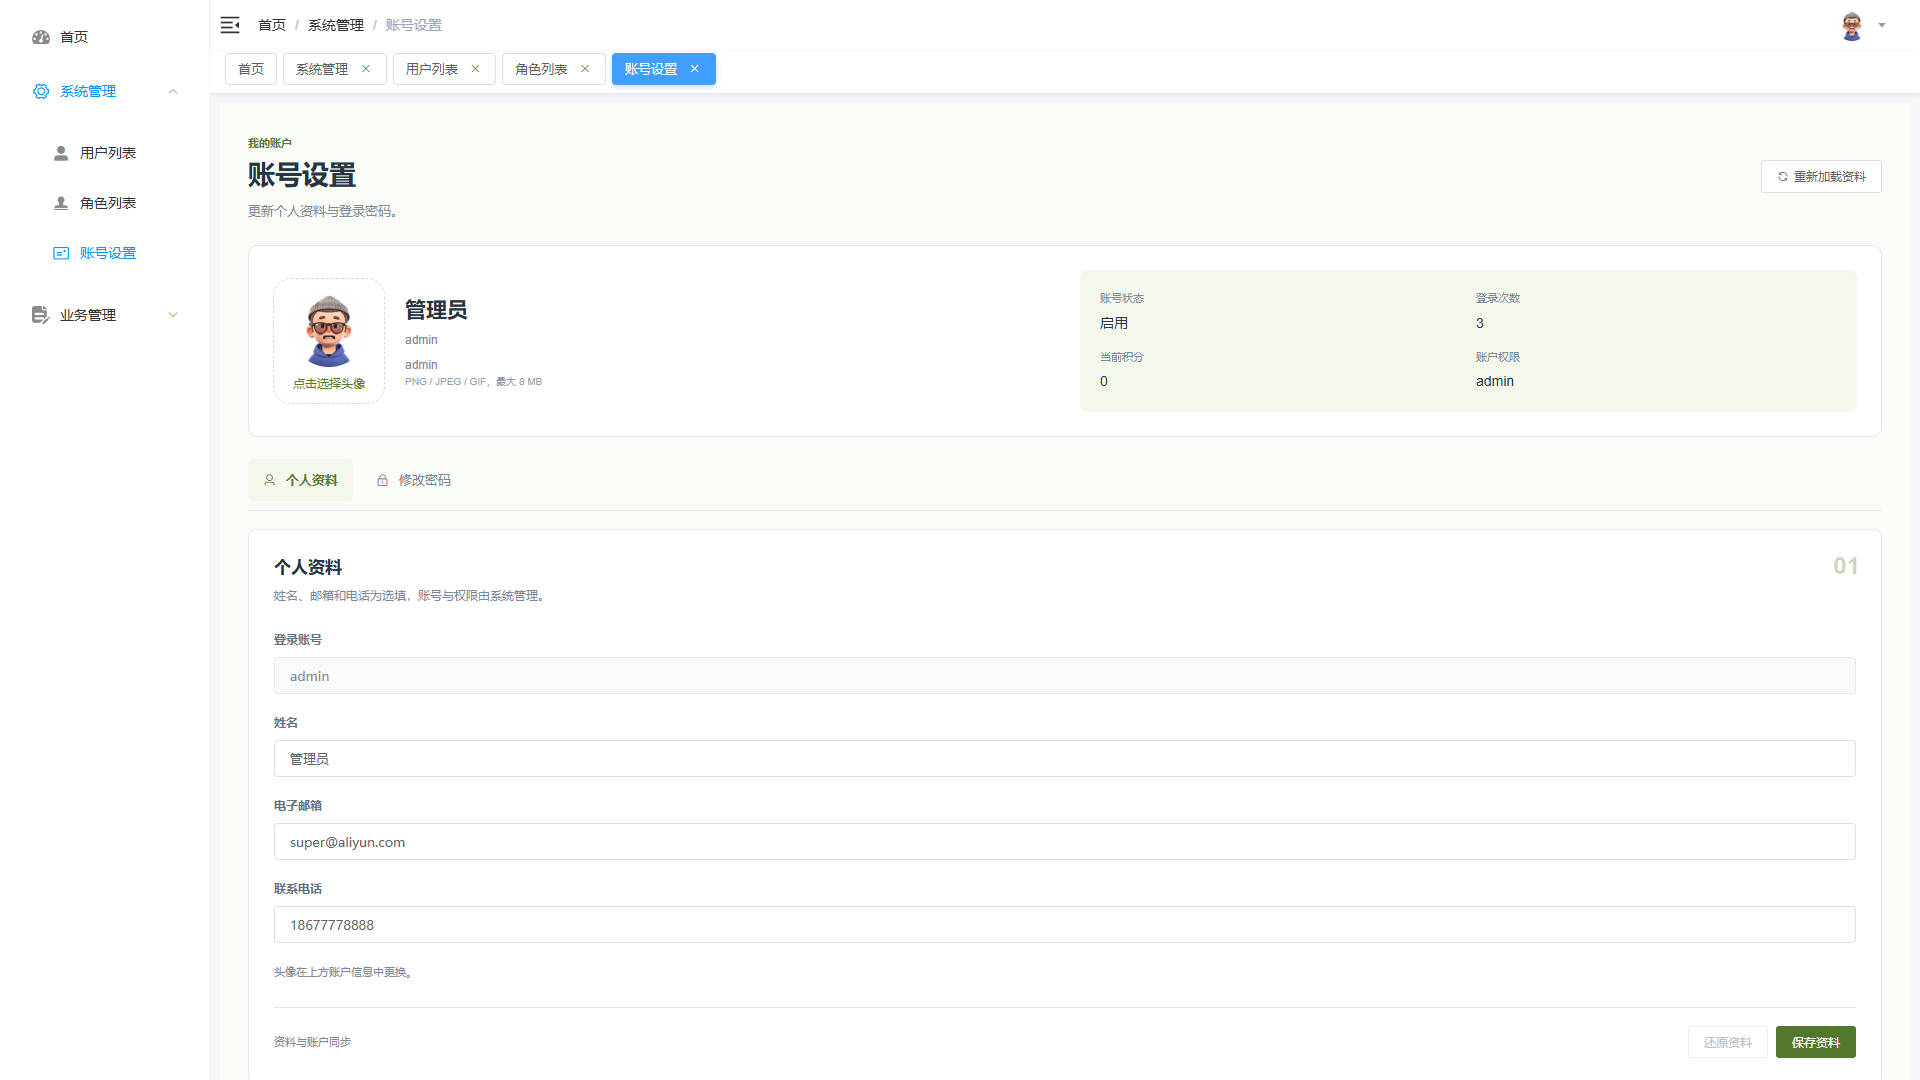Click the lock icon on 修改密码 tab
1920x1080 pixels.
[x=382, y=480]
